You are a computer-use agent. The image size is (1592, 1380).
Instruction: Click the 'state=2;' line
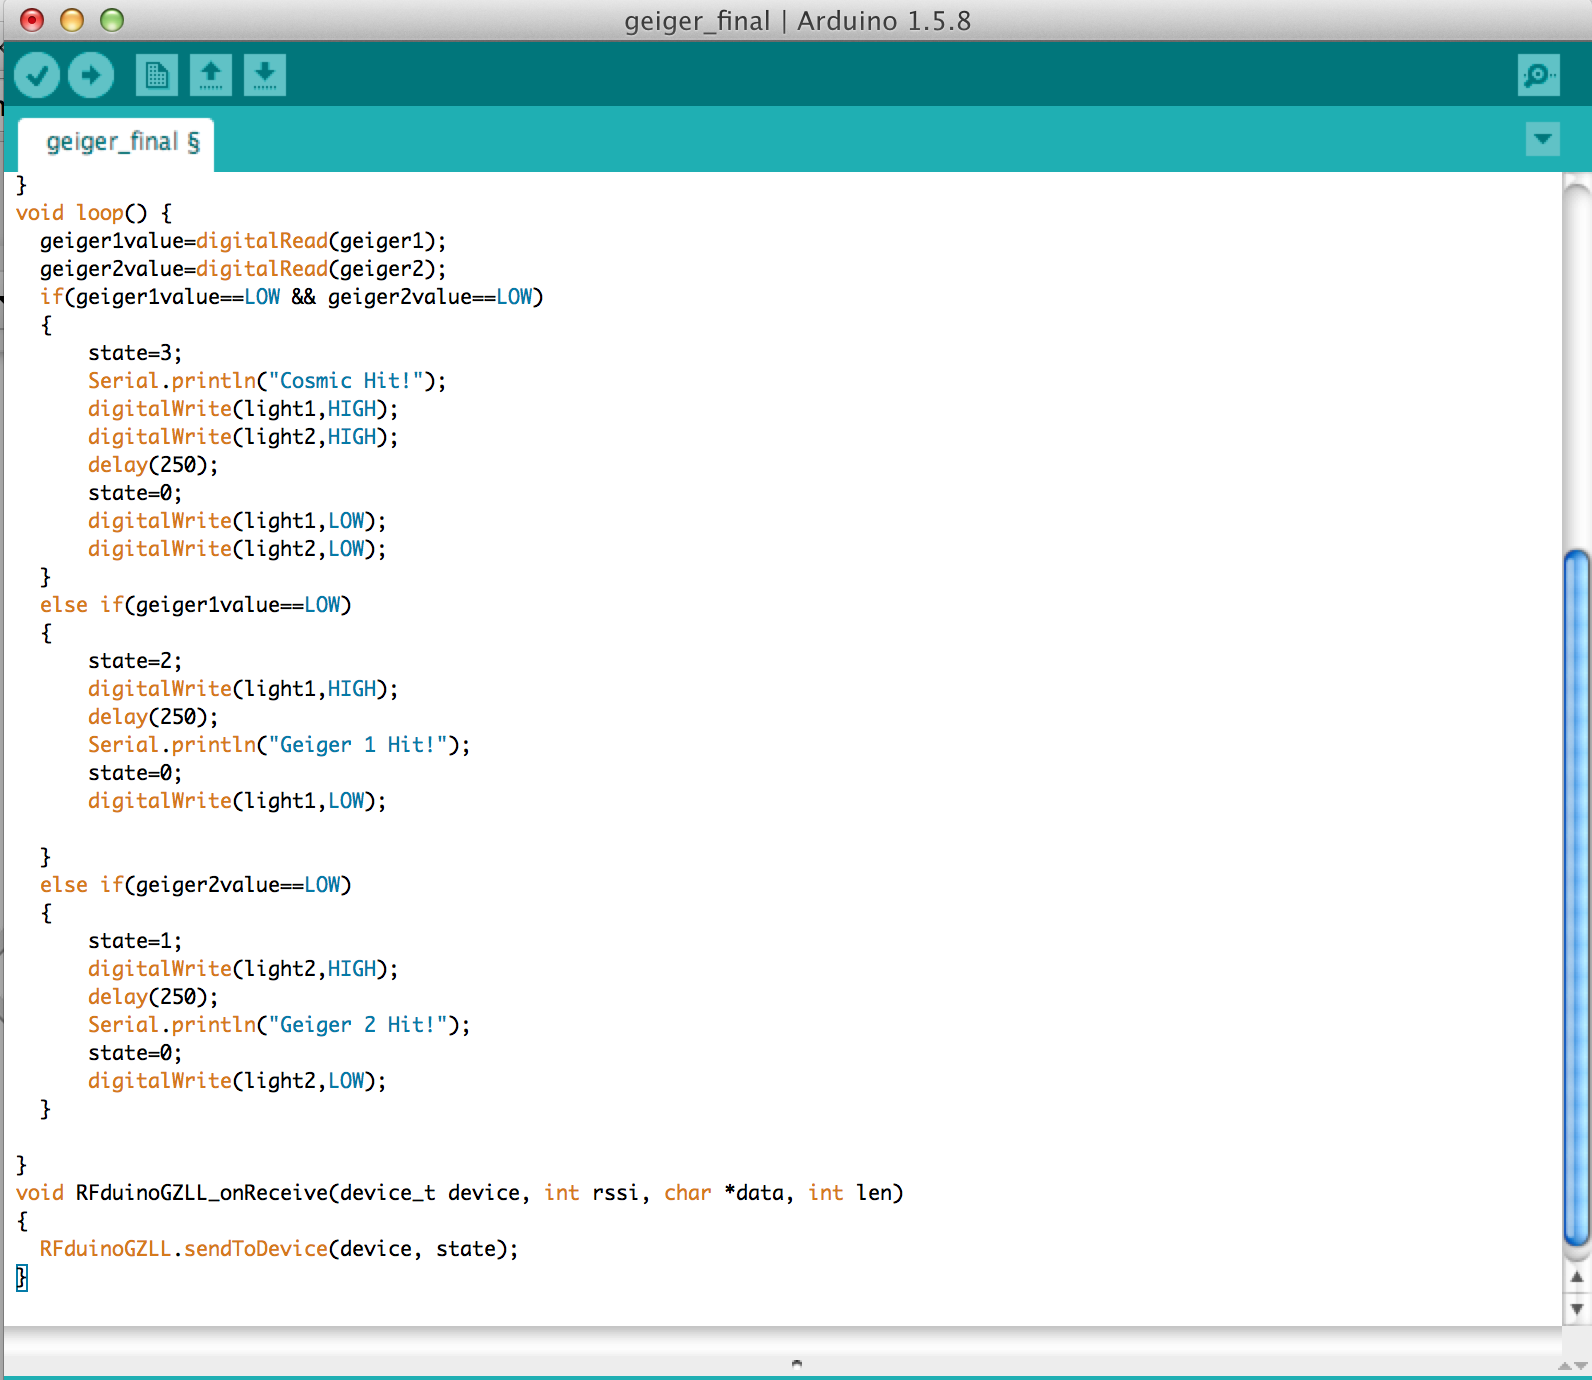point(135,661)
